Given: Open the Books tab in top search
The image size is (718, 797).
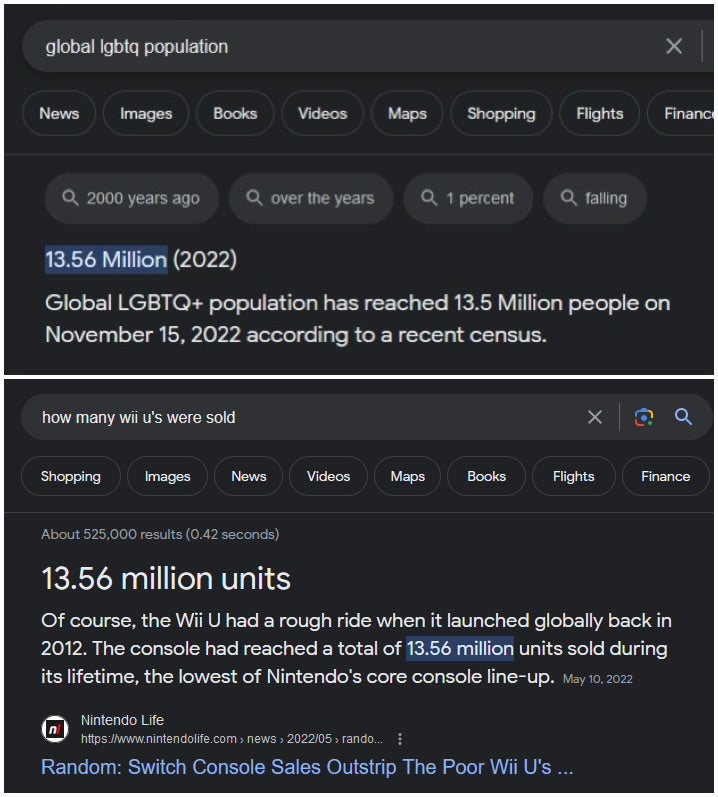Looking at the screenshot, I should click(x=235, y=113).
